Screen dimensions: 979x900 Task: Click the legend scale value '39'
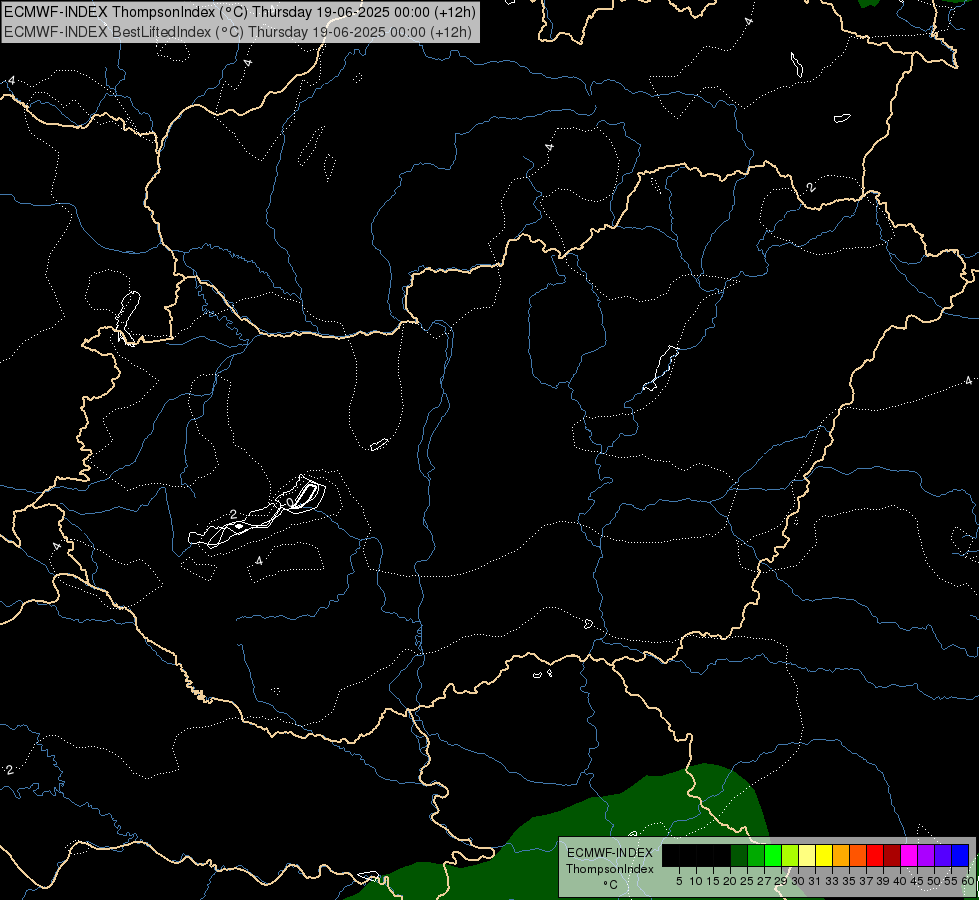883,881
